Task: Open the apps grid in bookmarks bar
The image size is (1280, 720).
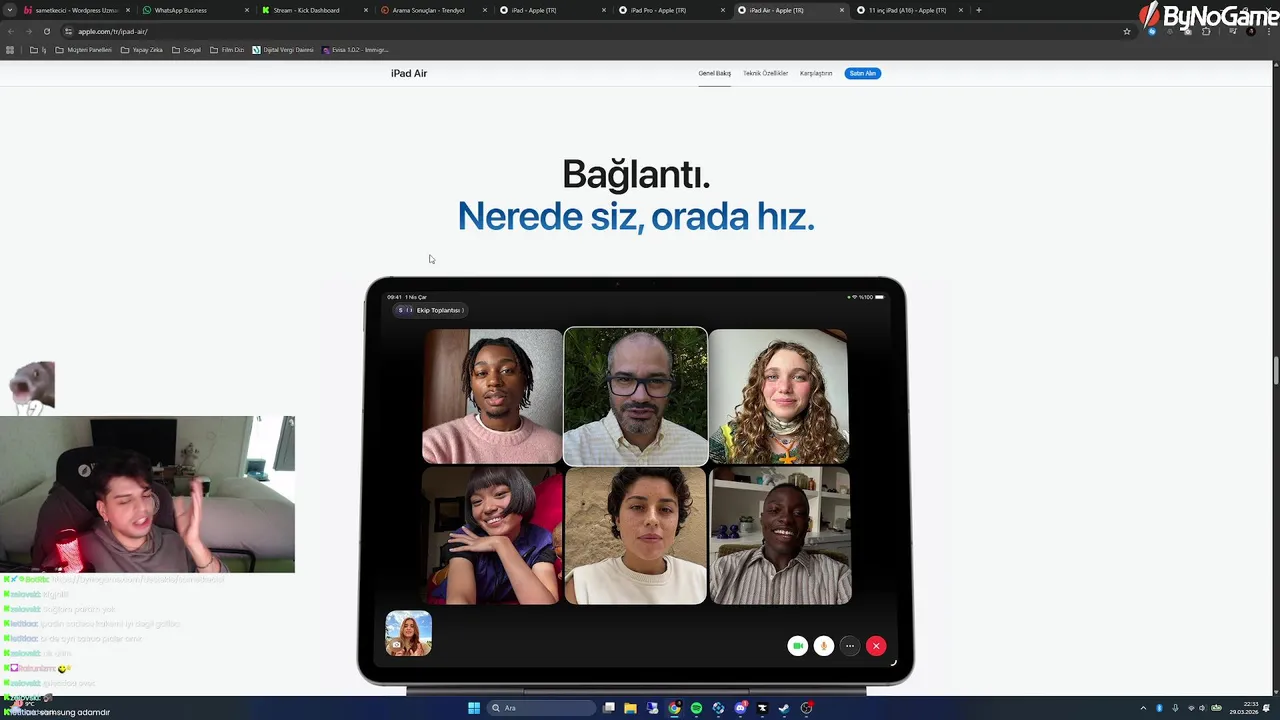Action: (x=10, y=50)
